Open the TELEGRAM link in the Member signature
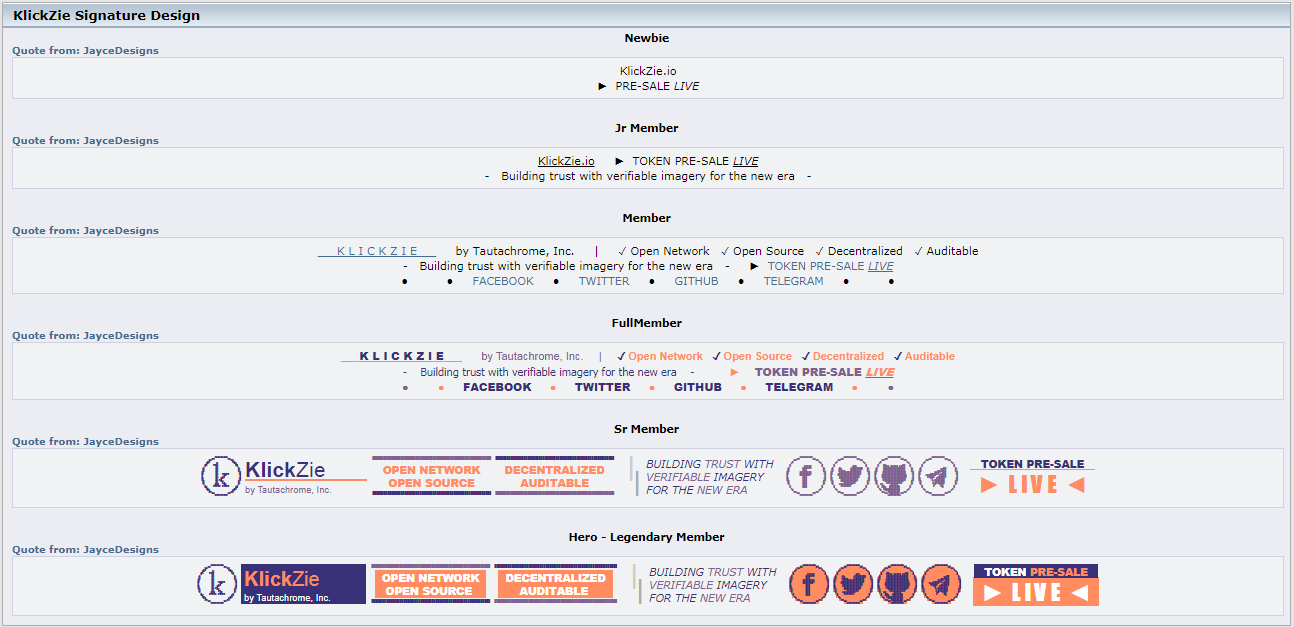The height and width of the screenshot is (627, 1294). (x=794, y=281)
